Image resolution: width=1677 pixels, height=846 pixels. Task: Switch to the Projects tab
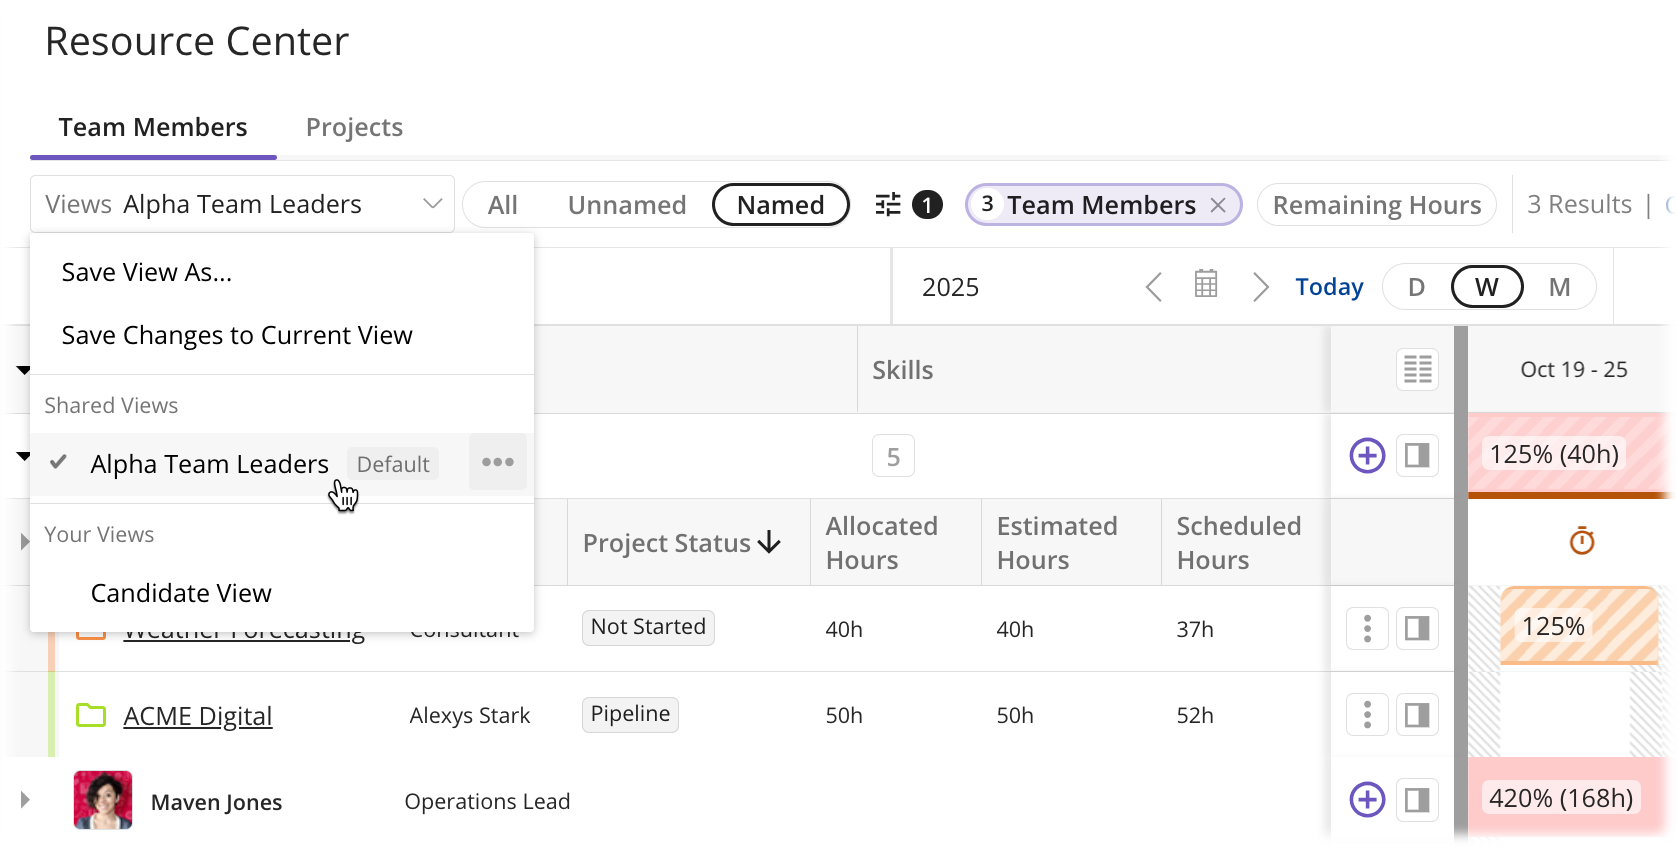coord(354,127)
